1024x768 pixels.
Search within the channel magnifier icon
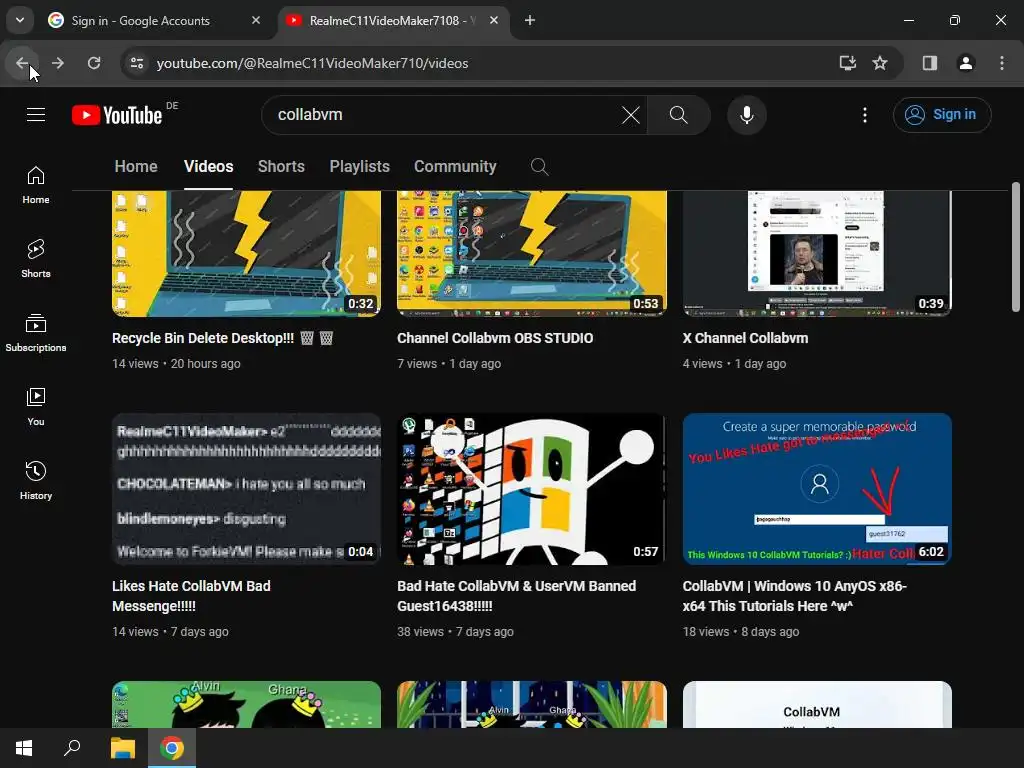point(539,167)
